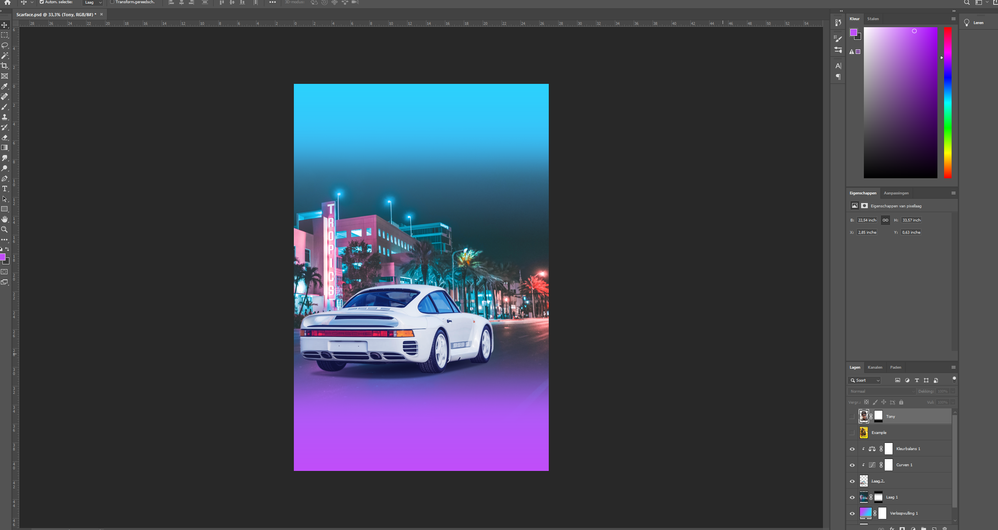Hide the Laag 2 layer
The image size is (998, 530).
[852, 481]
